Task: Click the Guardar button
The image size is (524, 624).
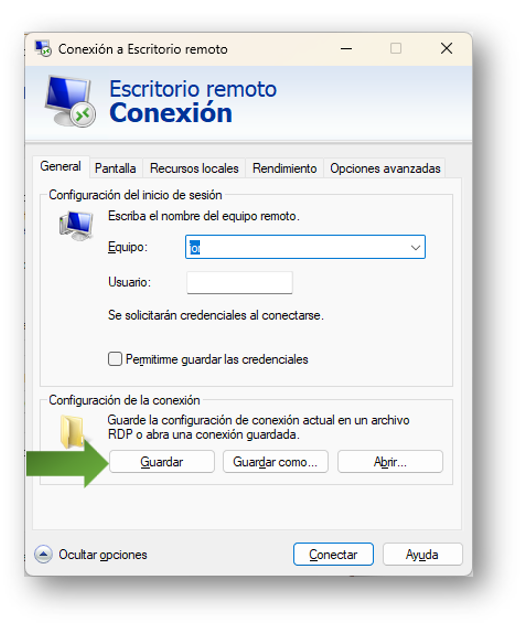Action: pyautogui.click(x=162, y=462)
